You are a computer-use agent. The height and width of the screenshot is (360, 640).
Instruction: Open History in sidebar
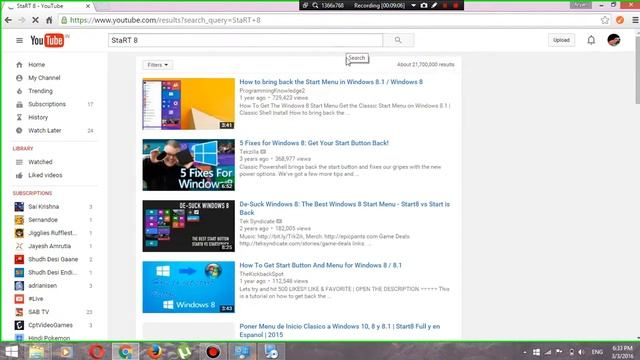pyautogui.click(x=38, y=117)
